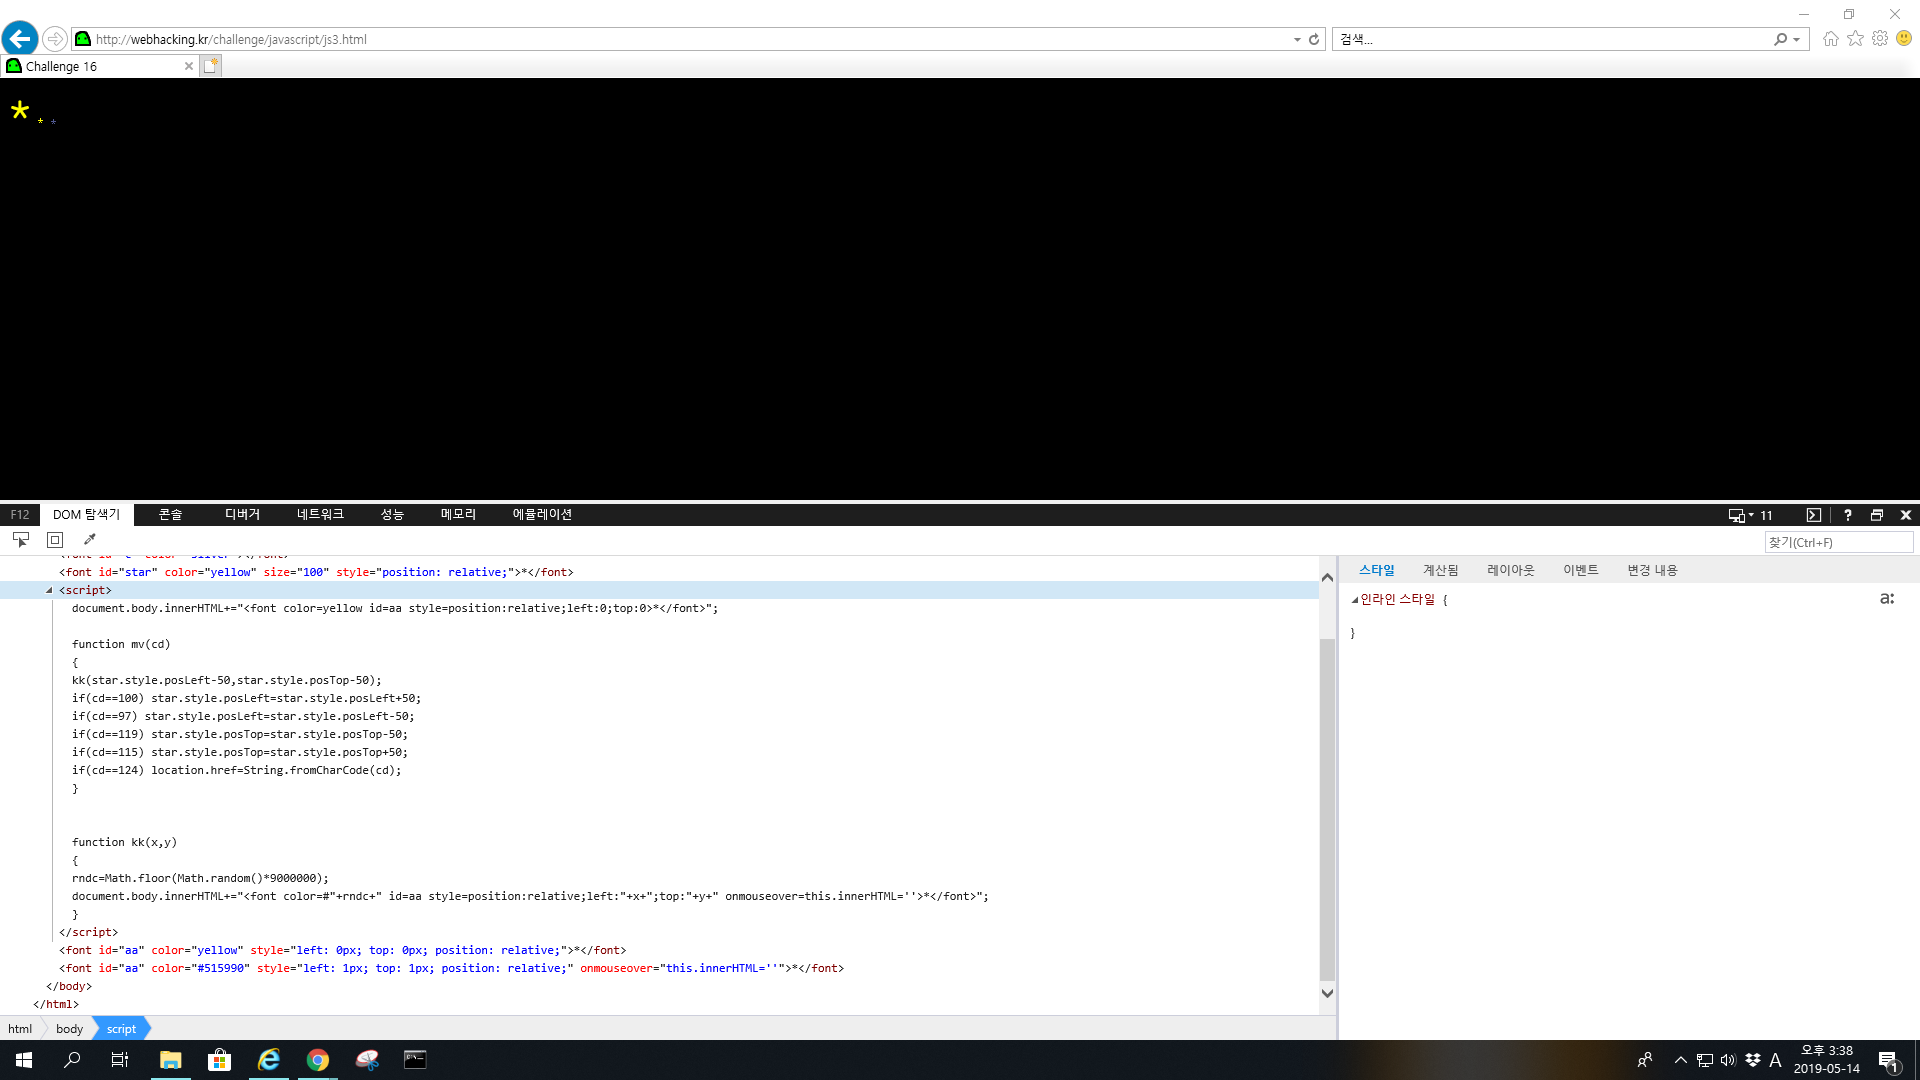Open Chrome from the taskbar
This screenshot has width=1920, height=1080.
(317, 1060)
